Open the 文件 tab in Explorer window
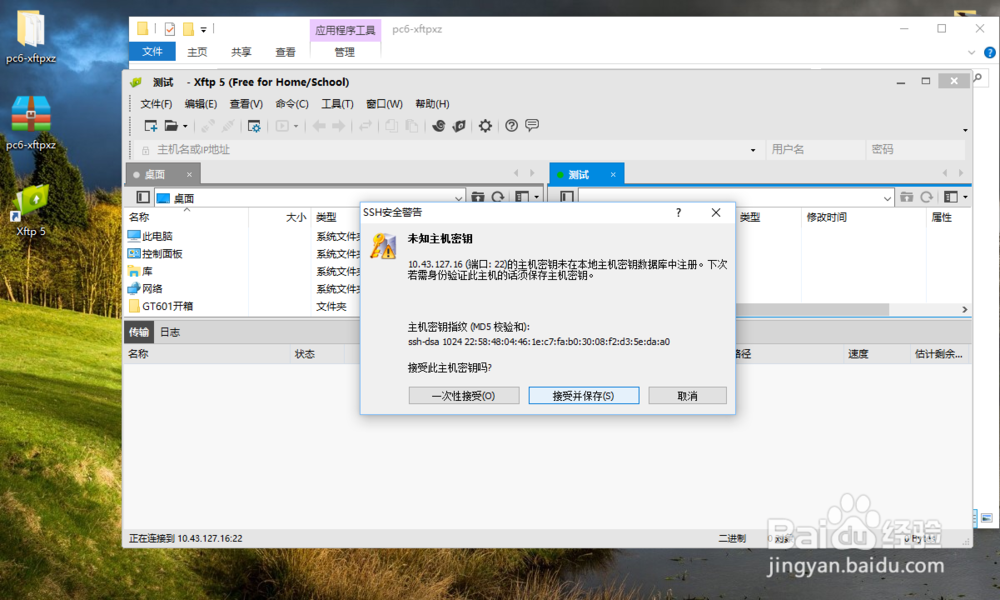Image resolution: width=1000 pixels, height=600 pixels. click(152, 51)
